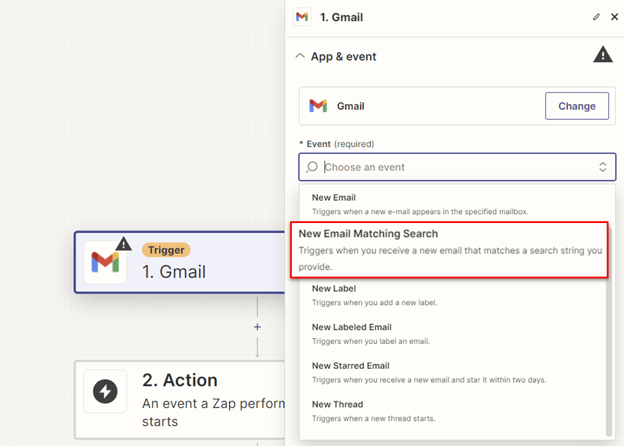Type in the Choose an event field
624x446 pixels.
455,167
